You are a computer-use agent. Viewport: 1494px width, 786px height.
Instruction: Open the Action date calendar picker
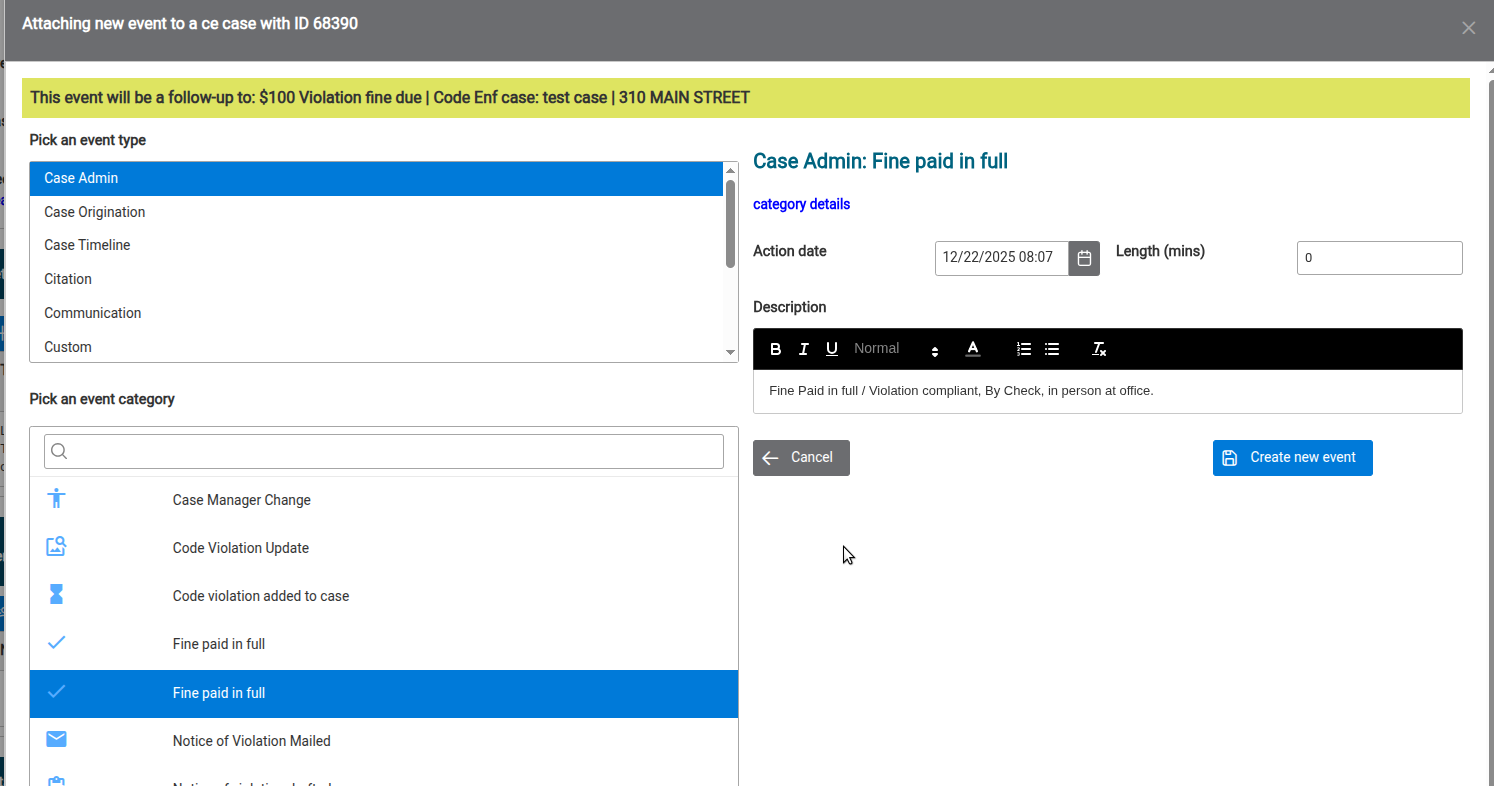pyautogui.click(x=1084, y=258)
